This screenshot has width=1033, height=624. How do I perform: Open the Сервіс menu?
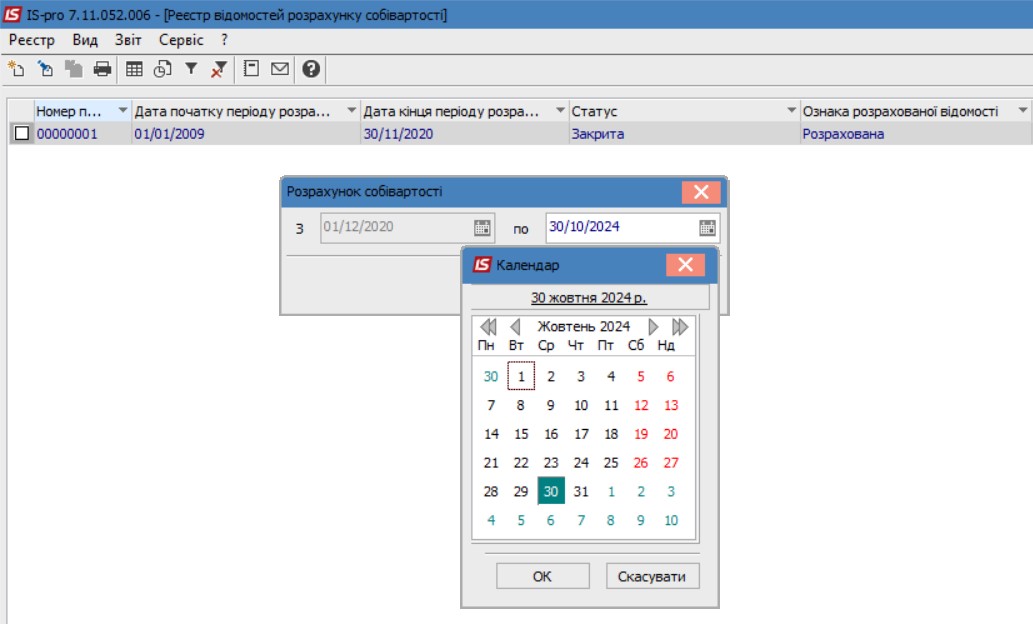[181, 40]
